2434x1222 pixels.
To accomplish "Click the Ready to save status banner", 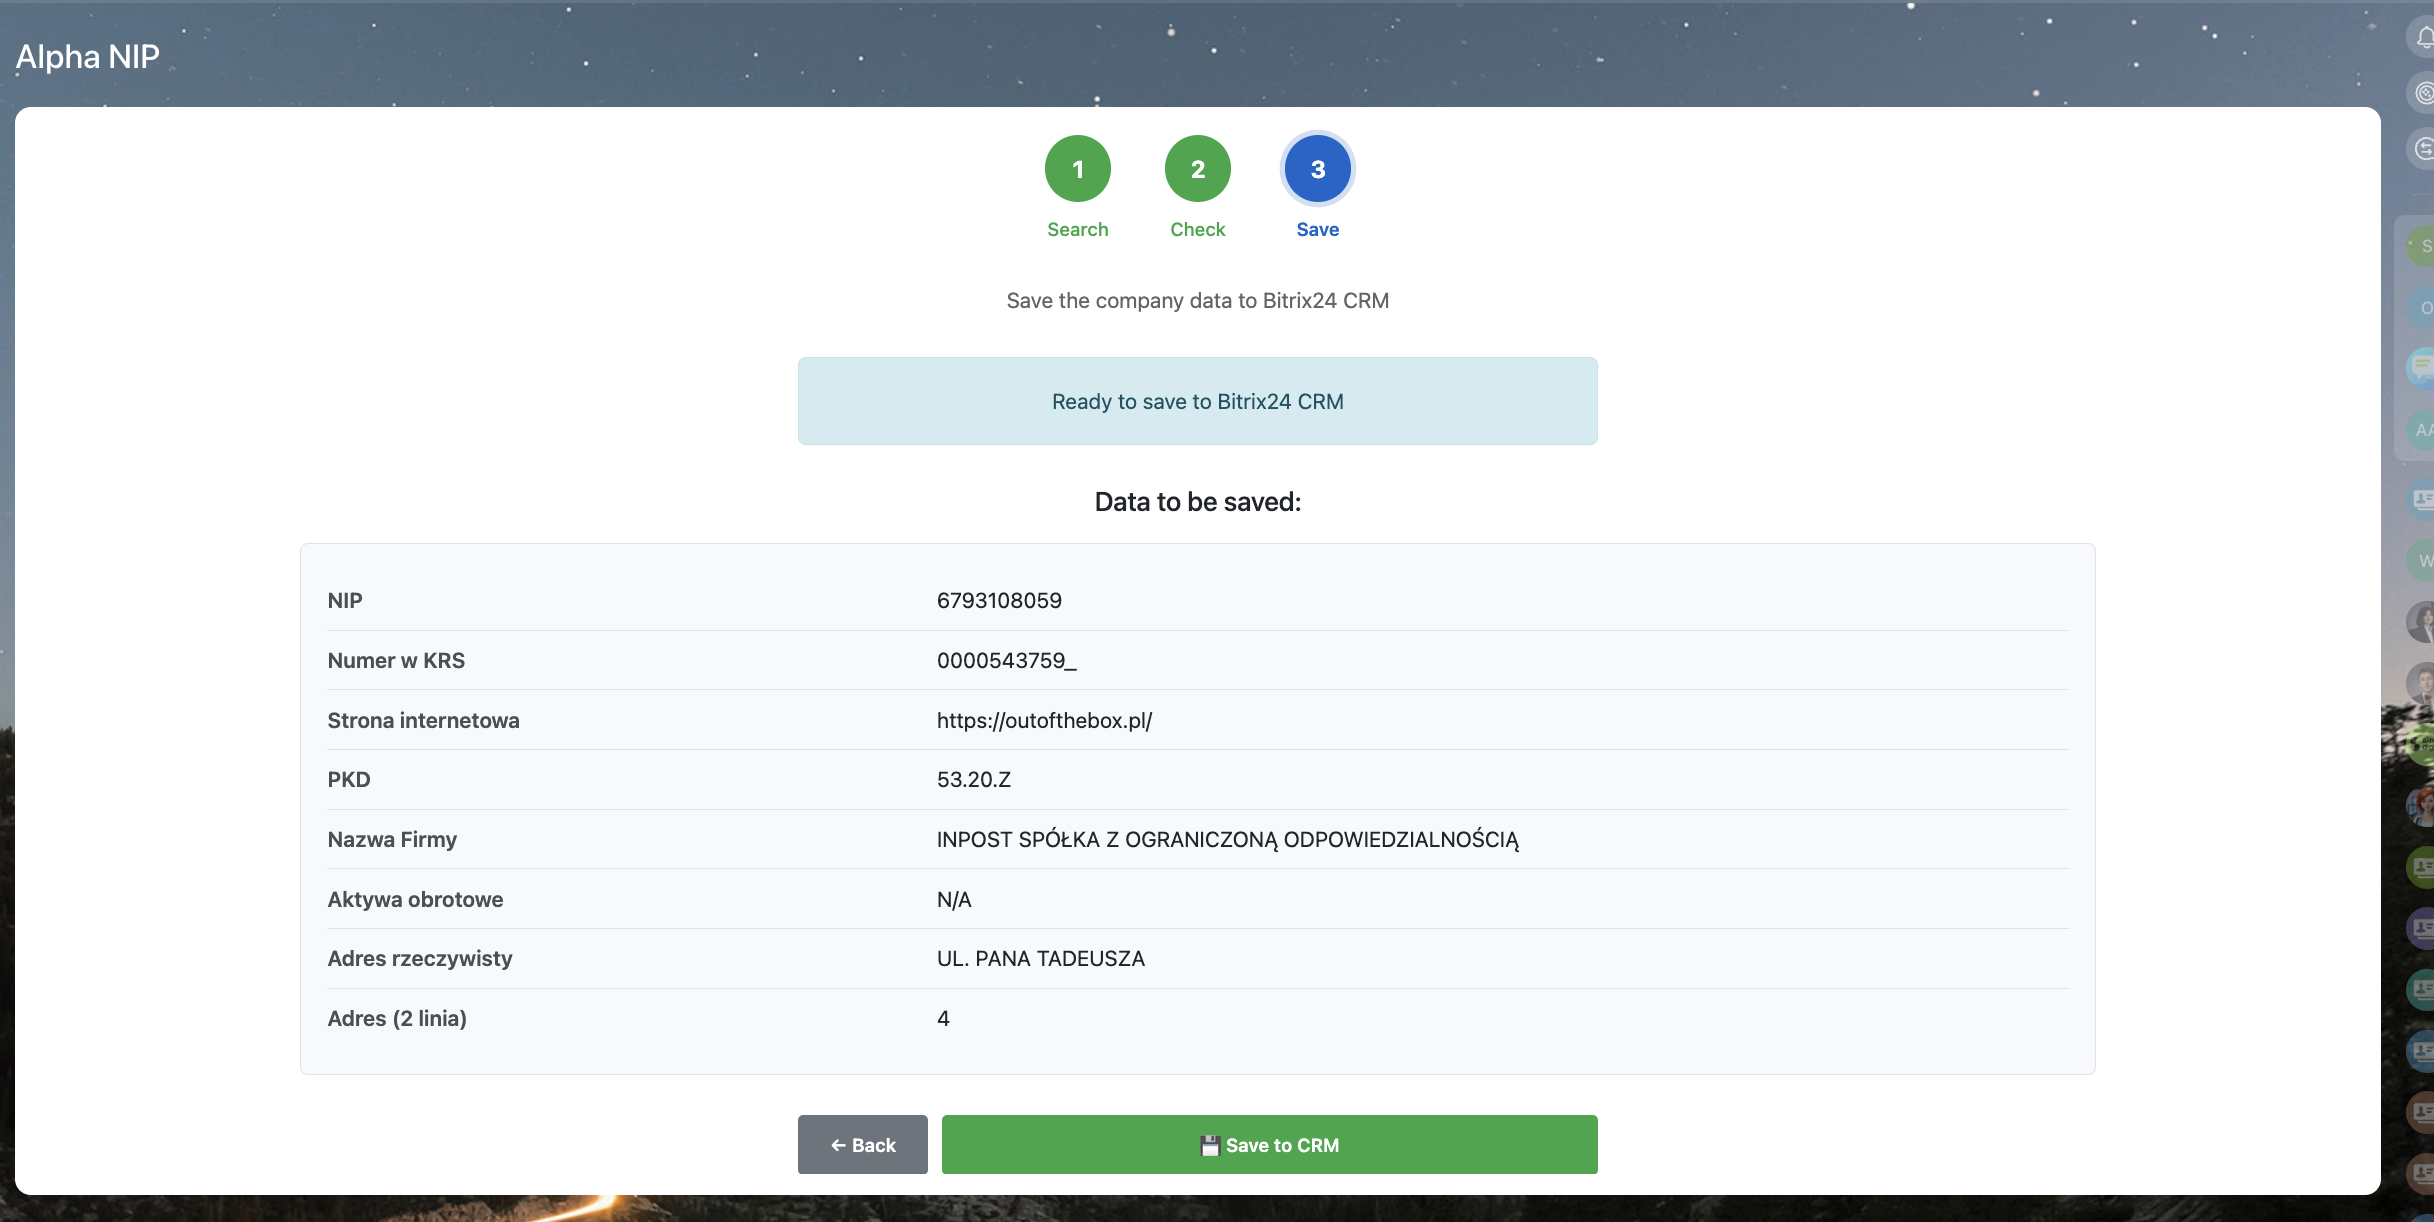I will point(1197,401).
